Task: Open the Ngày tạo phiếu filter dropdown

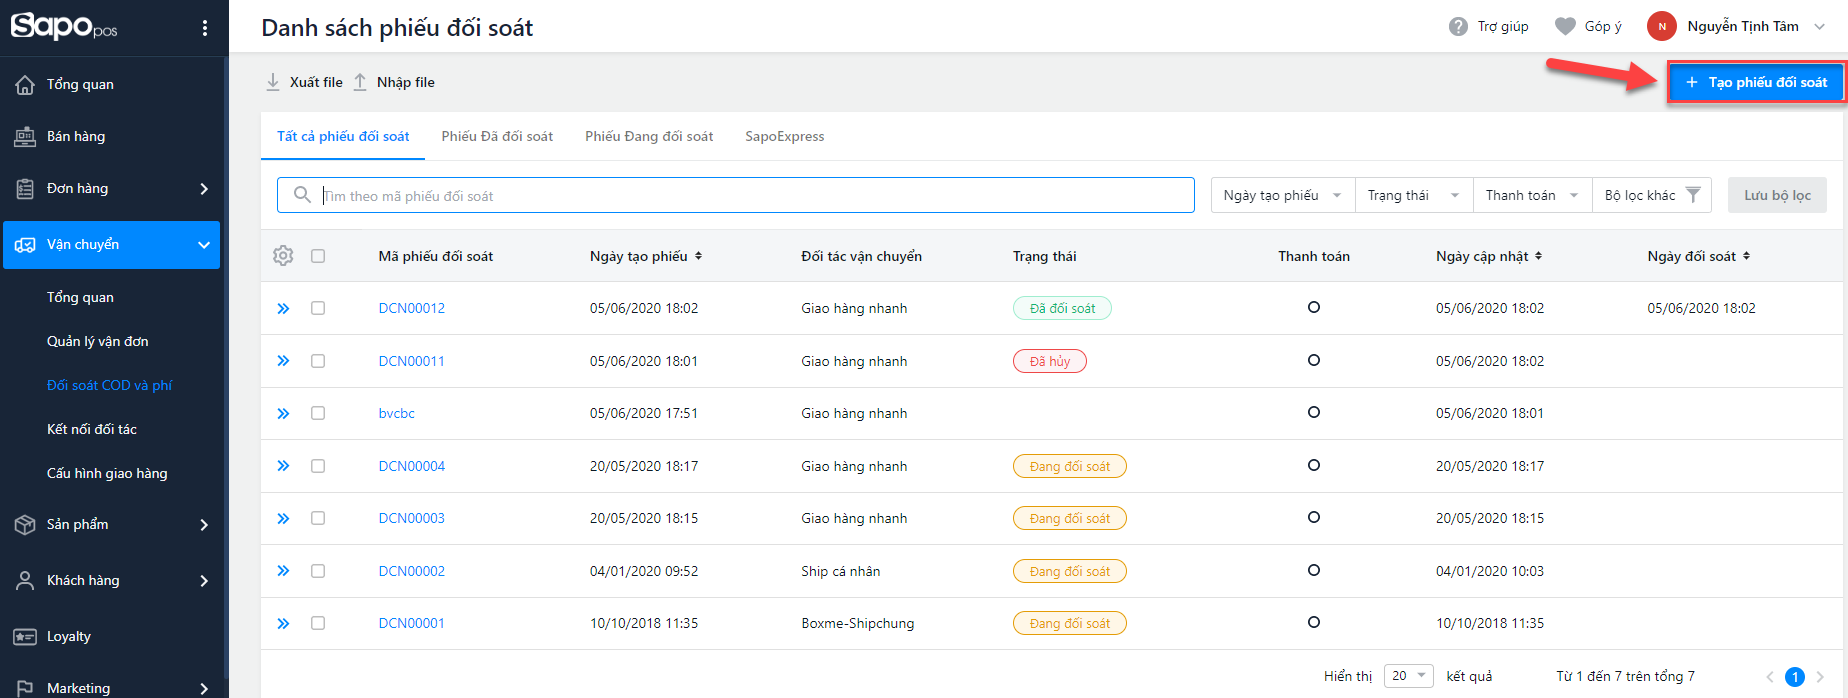Action: point(1282,195)
